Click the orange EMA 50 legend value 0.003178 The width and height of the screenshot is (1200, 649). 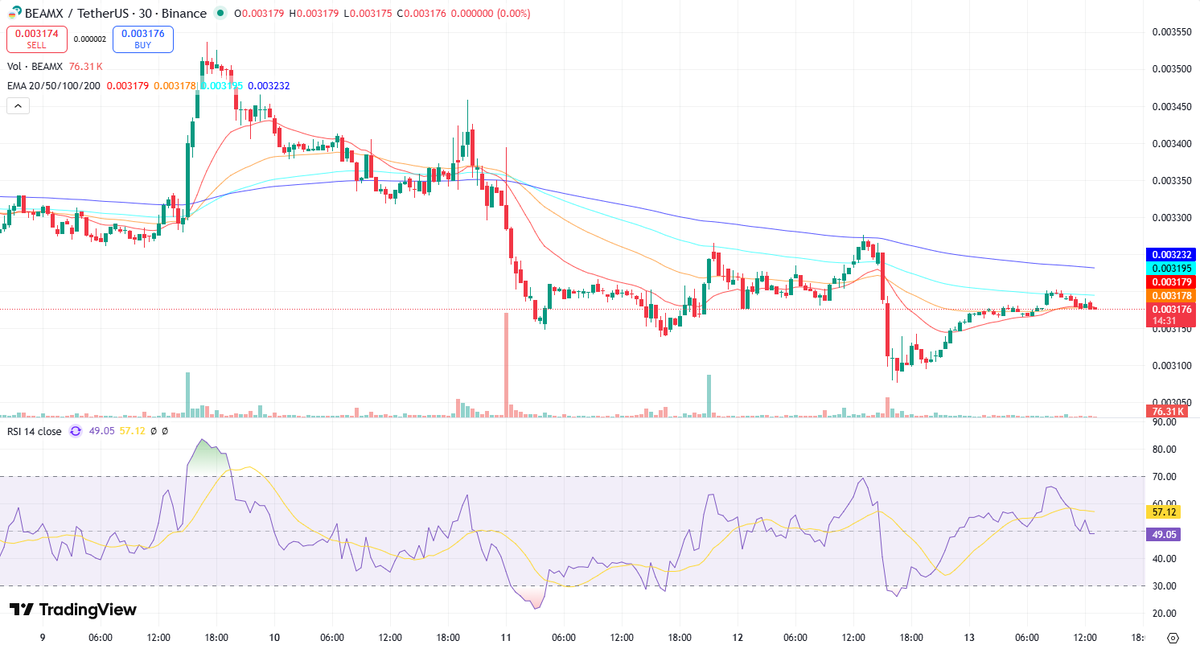pos(175,86)
